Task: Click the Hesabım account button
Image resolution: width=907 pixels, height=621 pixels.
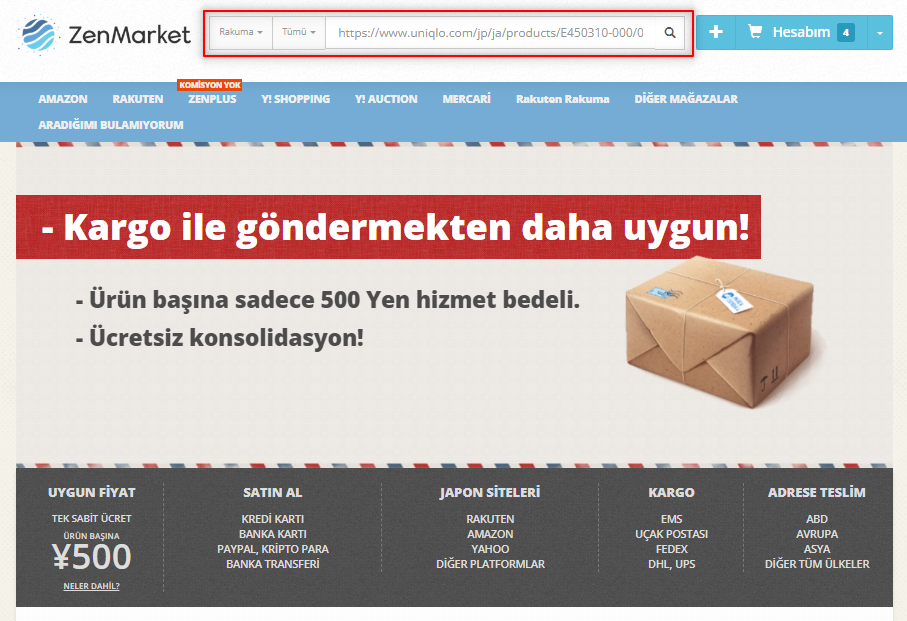Action: click(x=801, y=32)
